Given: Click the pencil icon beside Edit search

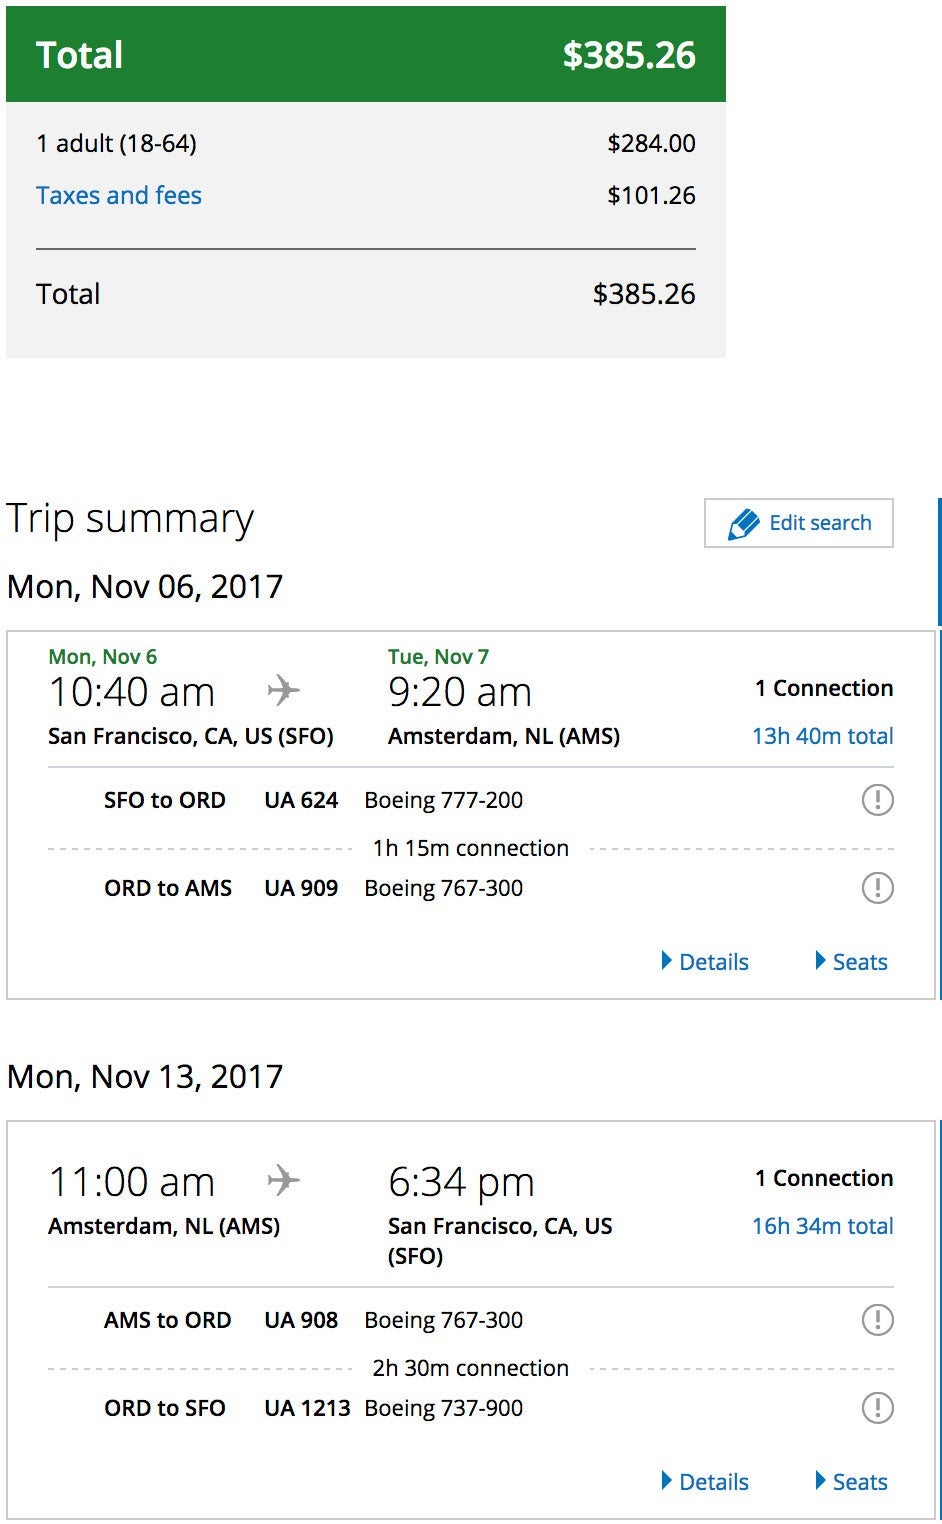Looking at the screenshot, I should (x=743, y=524).
